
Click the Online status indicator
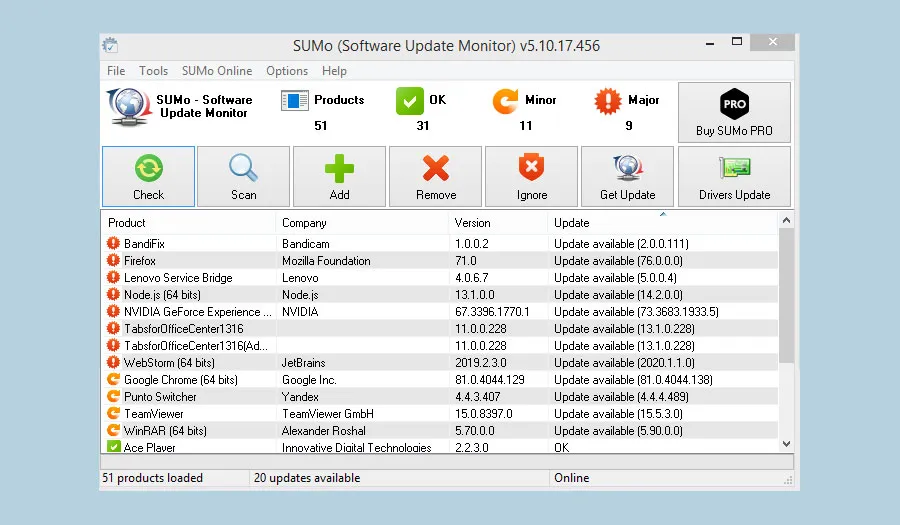point(571,477)
